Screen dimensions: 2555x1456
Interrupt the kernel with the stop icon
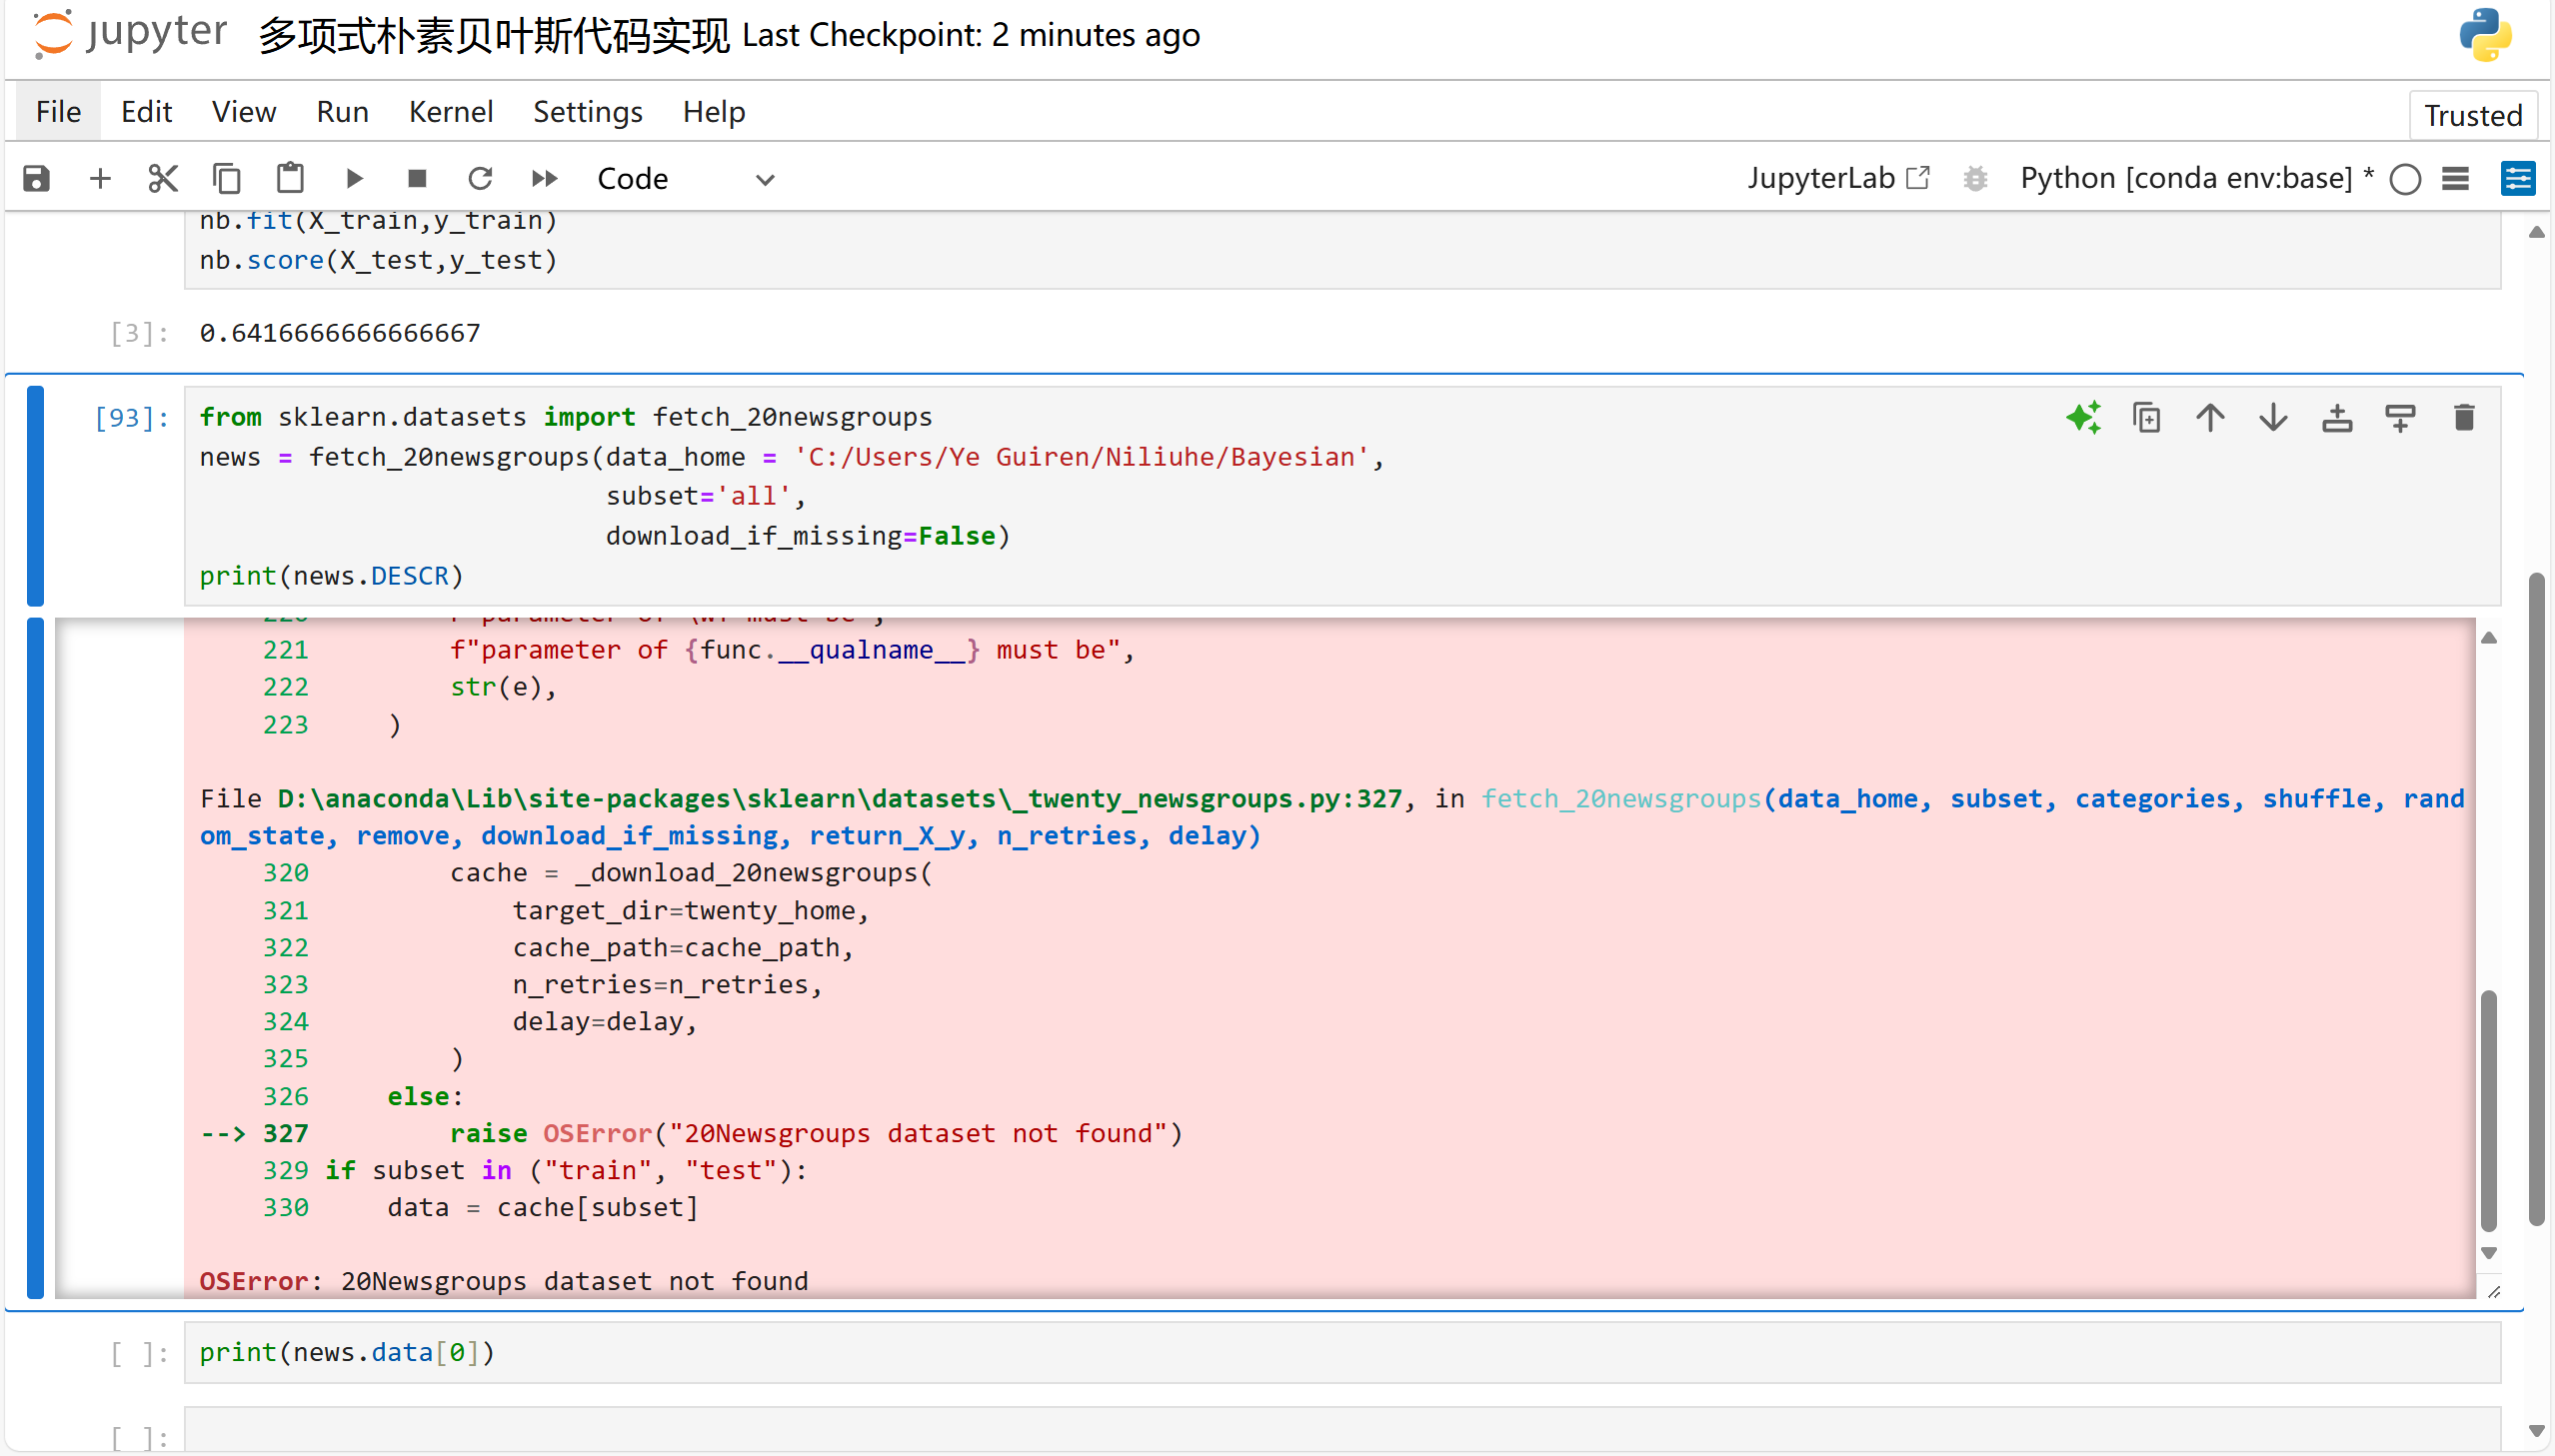[417, 179]
